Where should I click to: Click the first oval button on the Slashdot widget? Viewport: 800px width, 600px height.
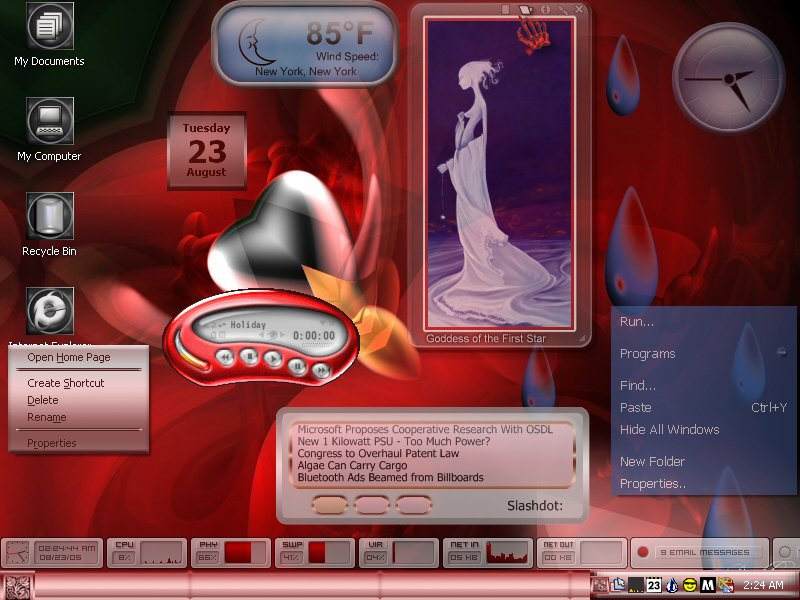(x=330, y=505)
